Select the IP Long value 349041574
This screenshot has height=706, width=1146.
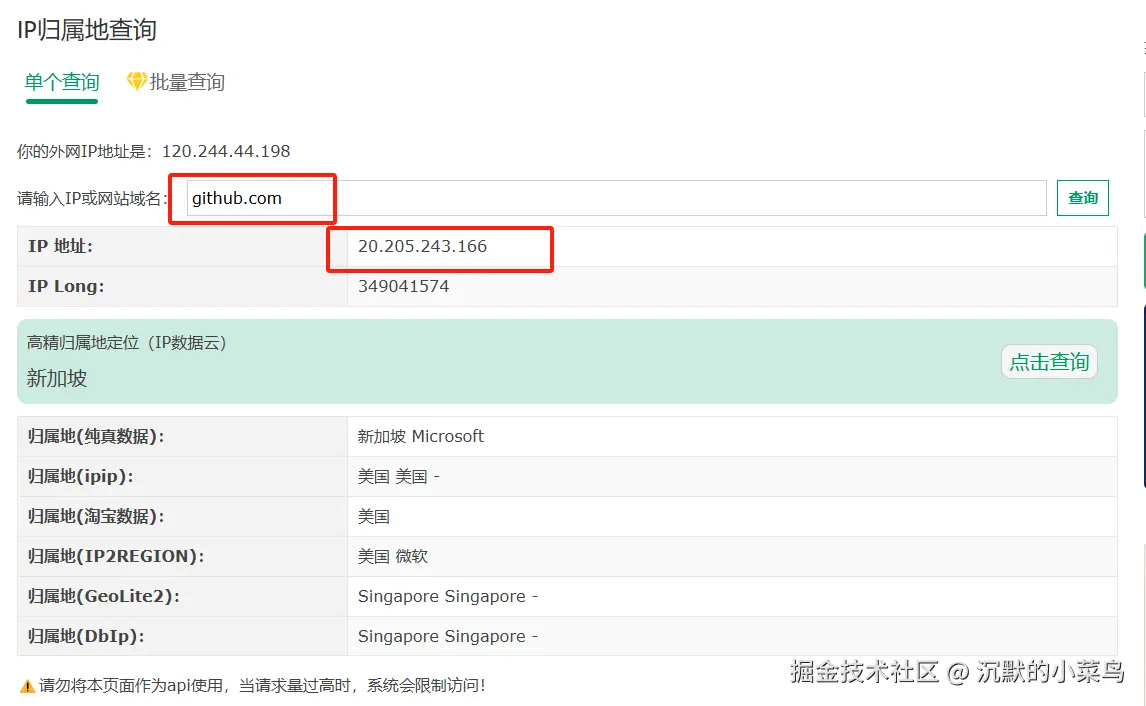(x=403, y=286)
